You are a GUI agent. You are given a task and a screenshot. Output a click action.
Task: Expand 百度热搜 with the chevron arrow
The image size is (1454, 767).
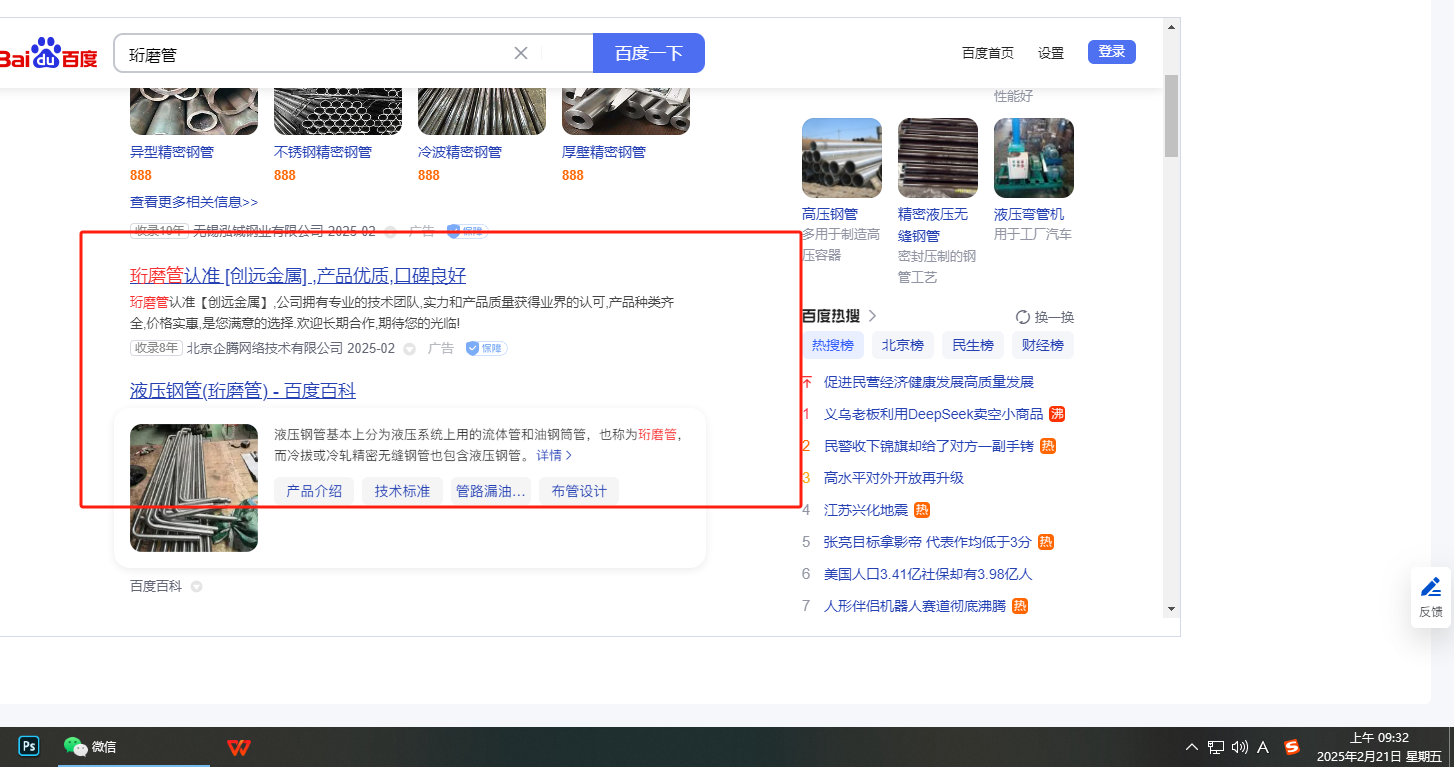point(872,316)
